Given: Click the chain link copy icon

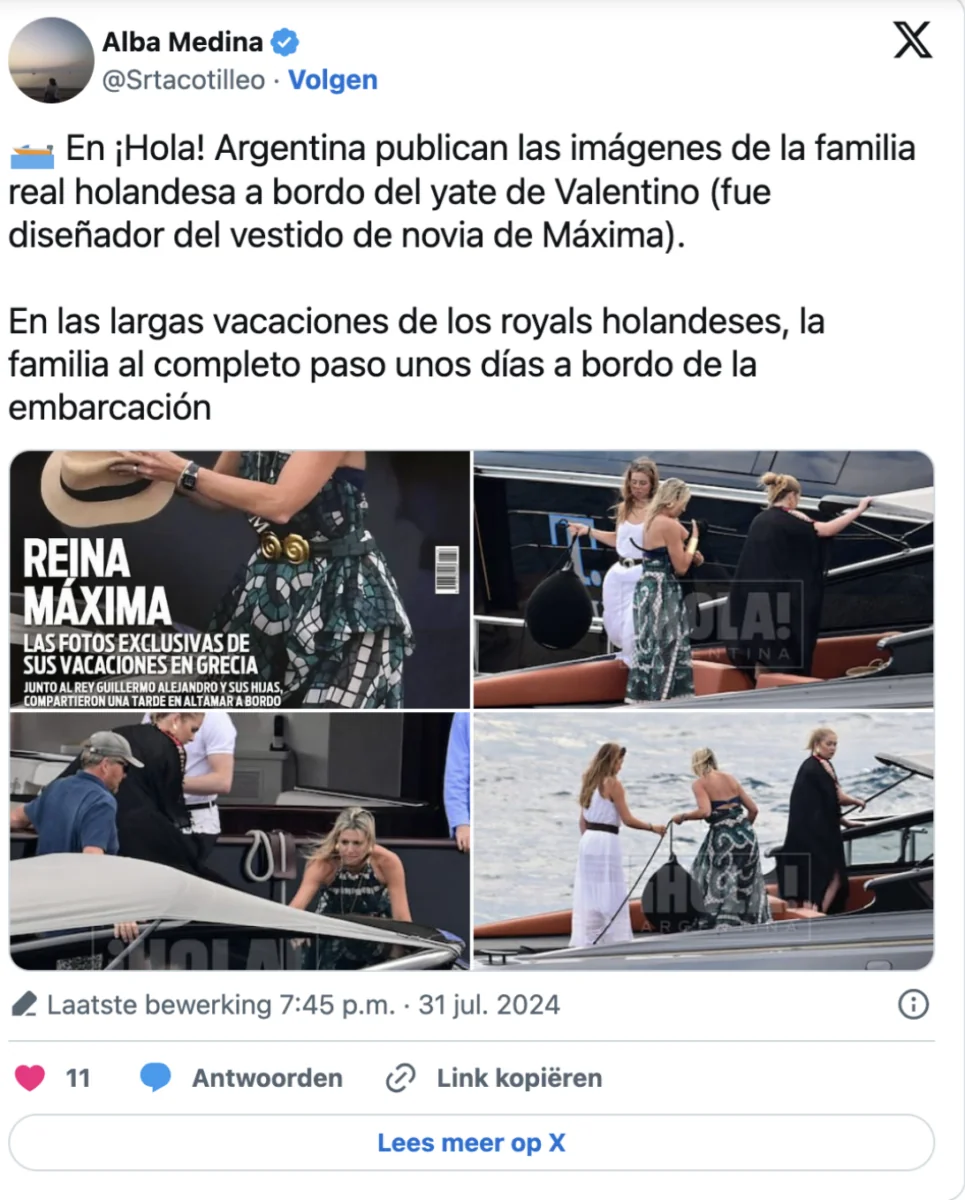Looking at the screenshot, I should point(400,1078).
